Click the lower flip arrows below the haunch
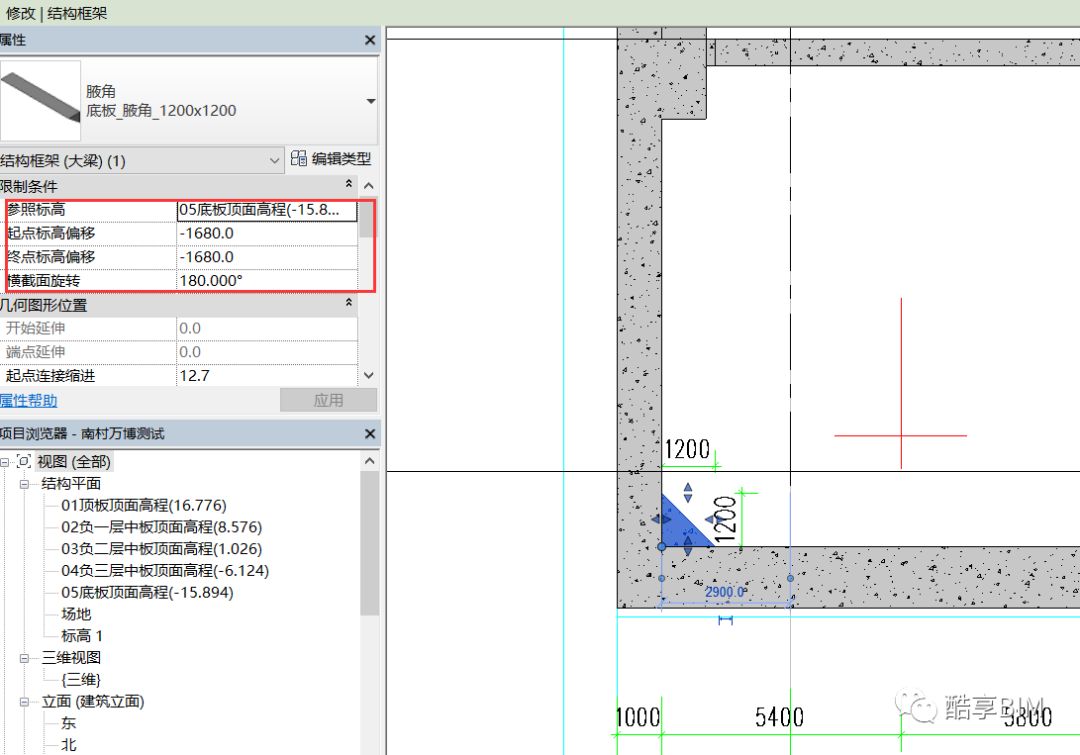1080x755 pixels. (x=687, y=547)
